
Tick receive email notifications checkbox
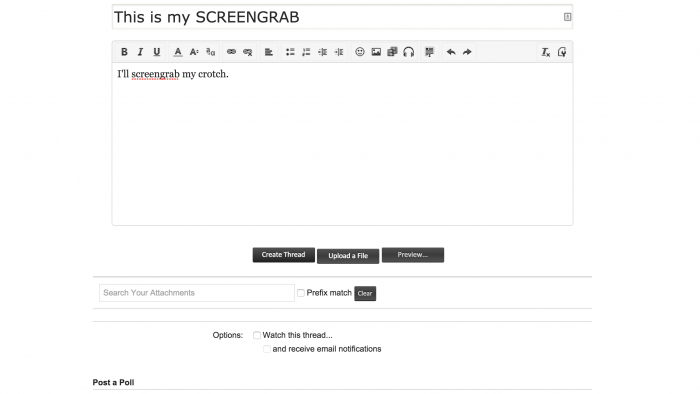click(x=267, y=349)
